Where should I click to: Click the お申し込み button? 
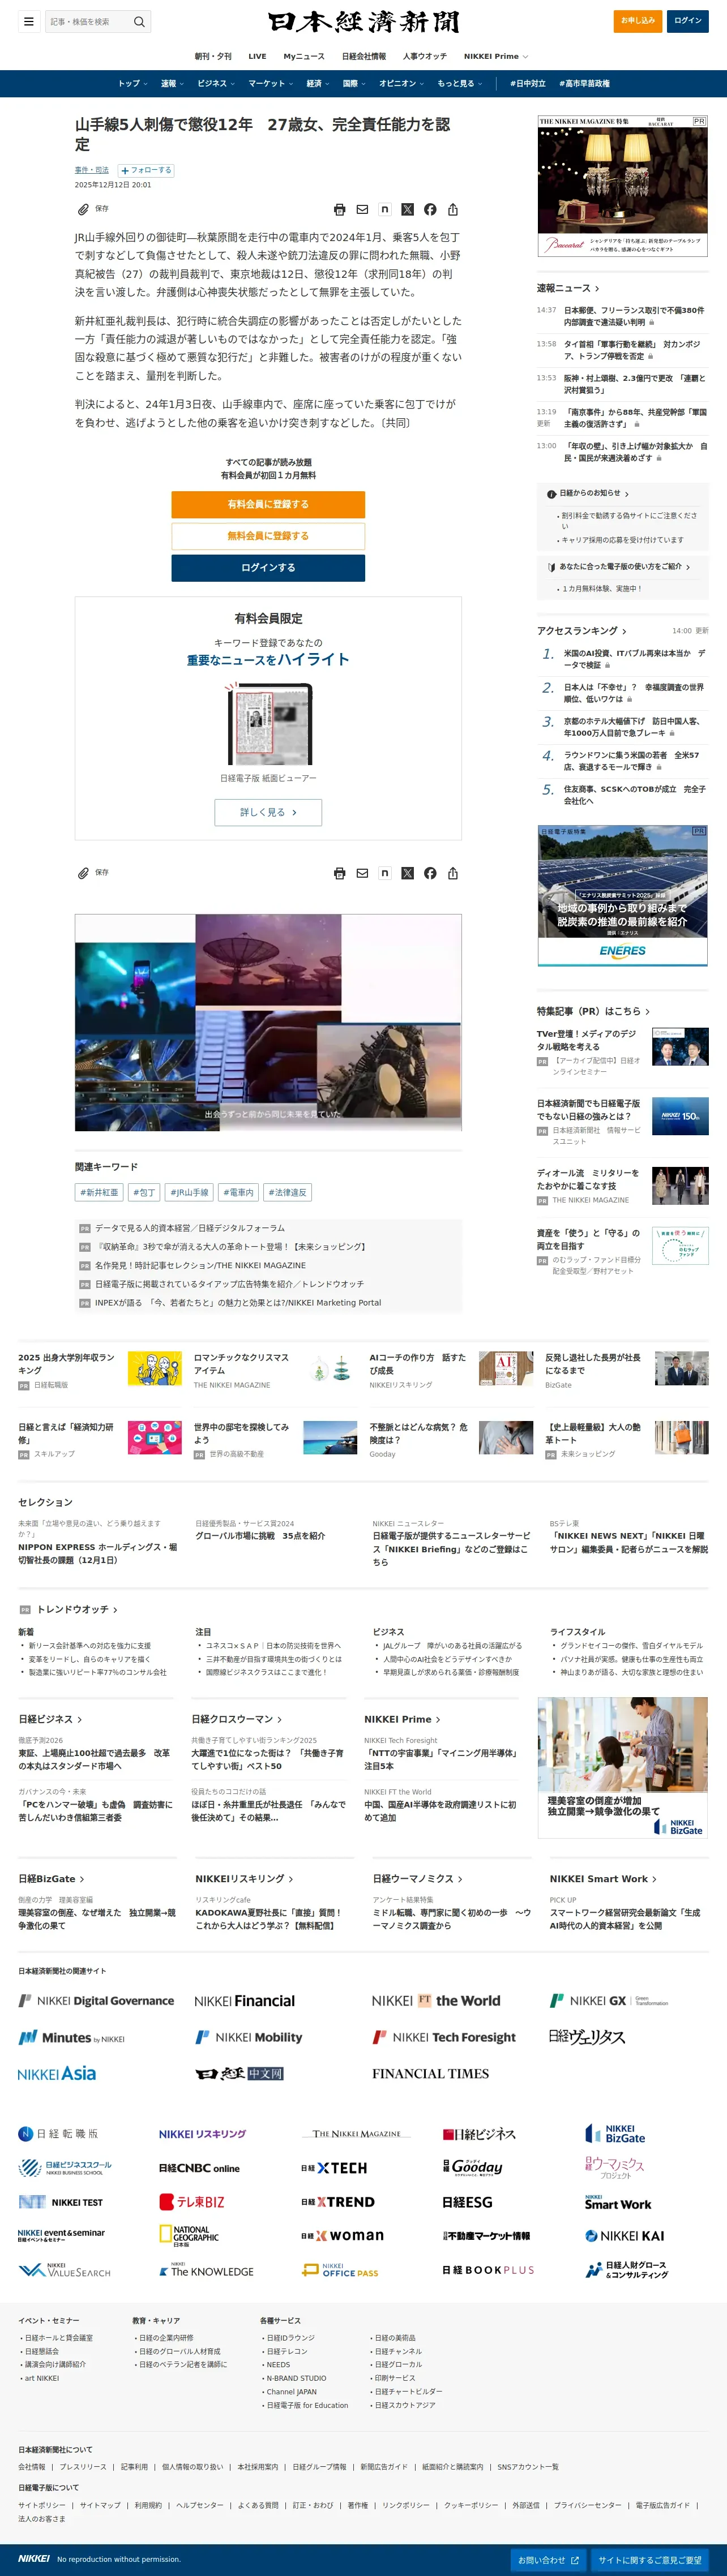click(x=637, y=20)
